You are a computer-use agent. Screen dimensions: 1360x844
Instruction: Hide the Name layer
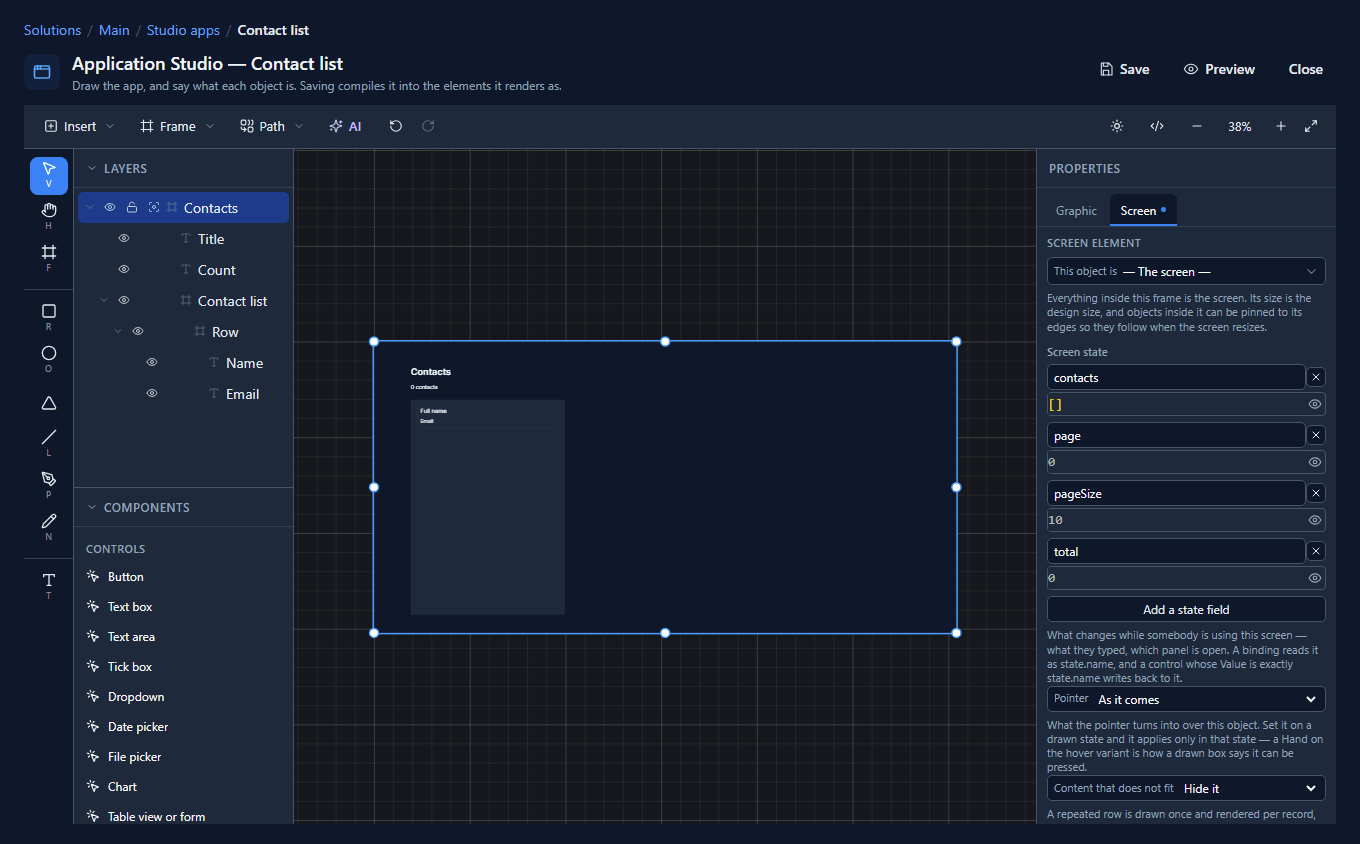(152, 363)
